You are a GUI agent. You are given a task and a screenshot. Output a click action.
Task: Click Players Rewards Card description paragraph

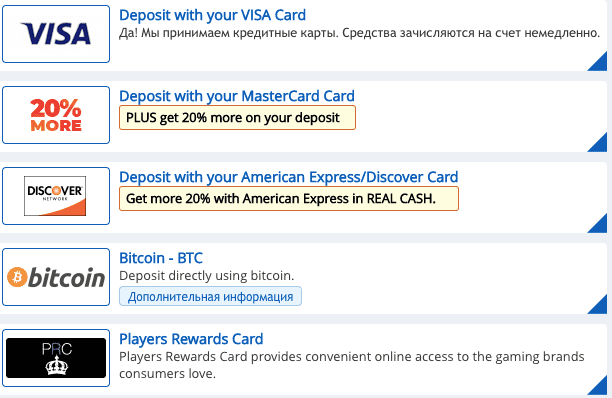coord(352,365)
